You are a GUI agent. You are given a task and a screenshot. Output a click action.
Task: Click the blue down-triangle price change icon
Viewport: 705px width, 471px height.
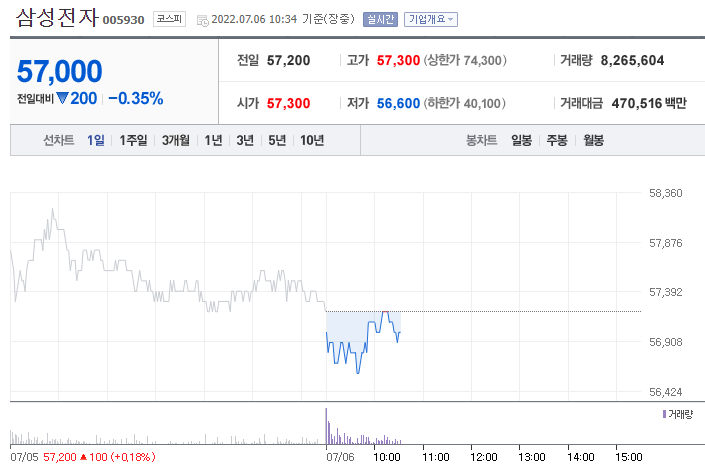tap(62, 98)
